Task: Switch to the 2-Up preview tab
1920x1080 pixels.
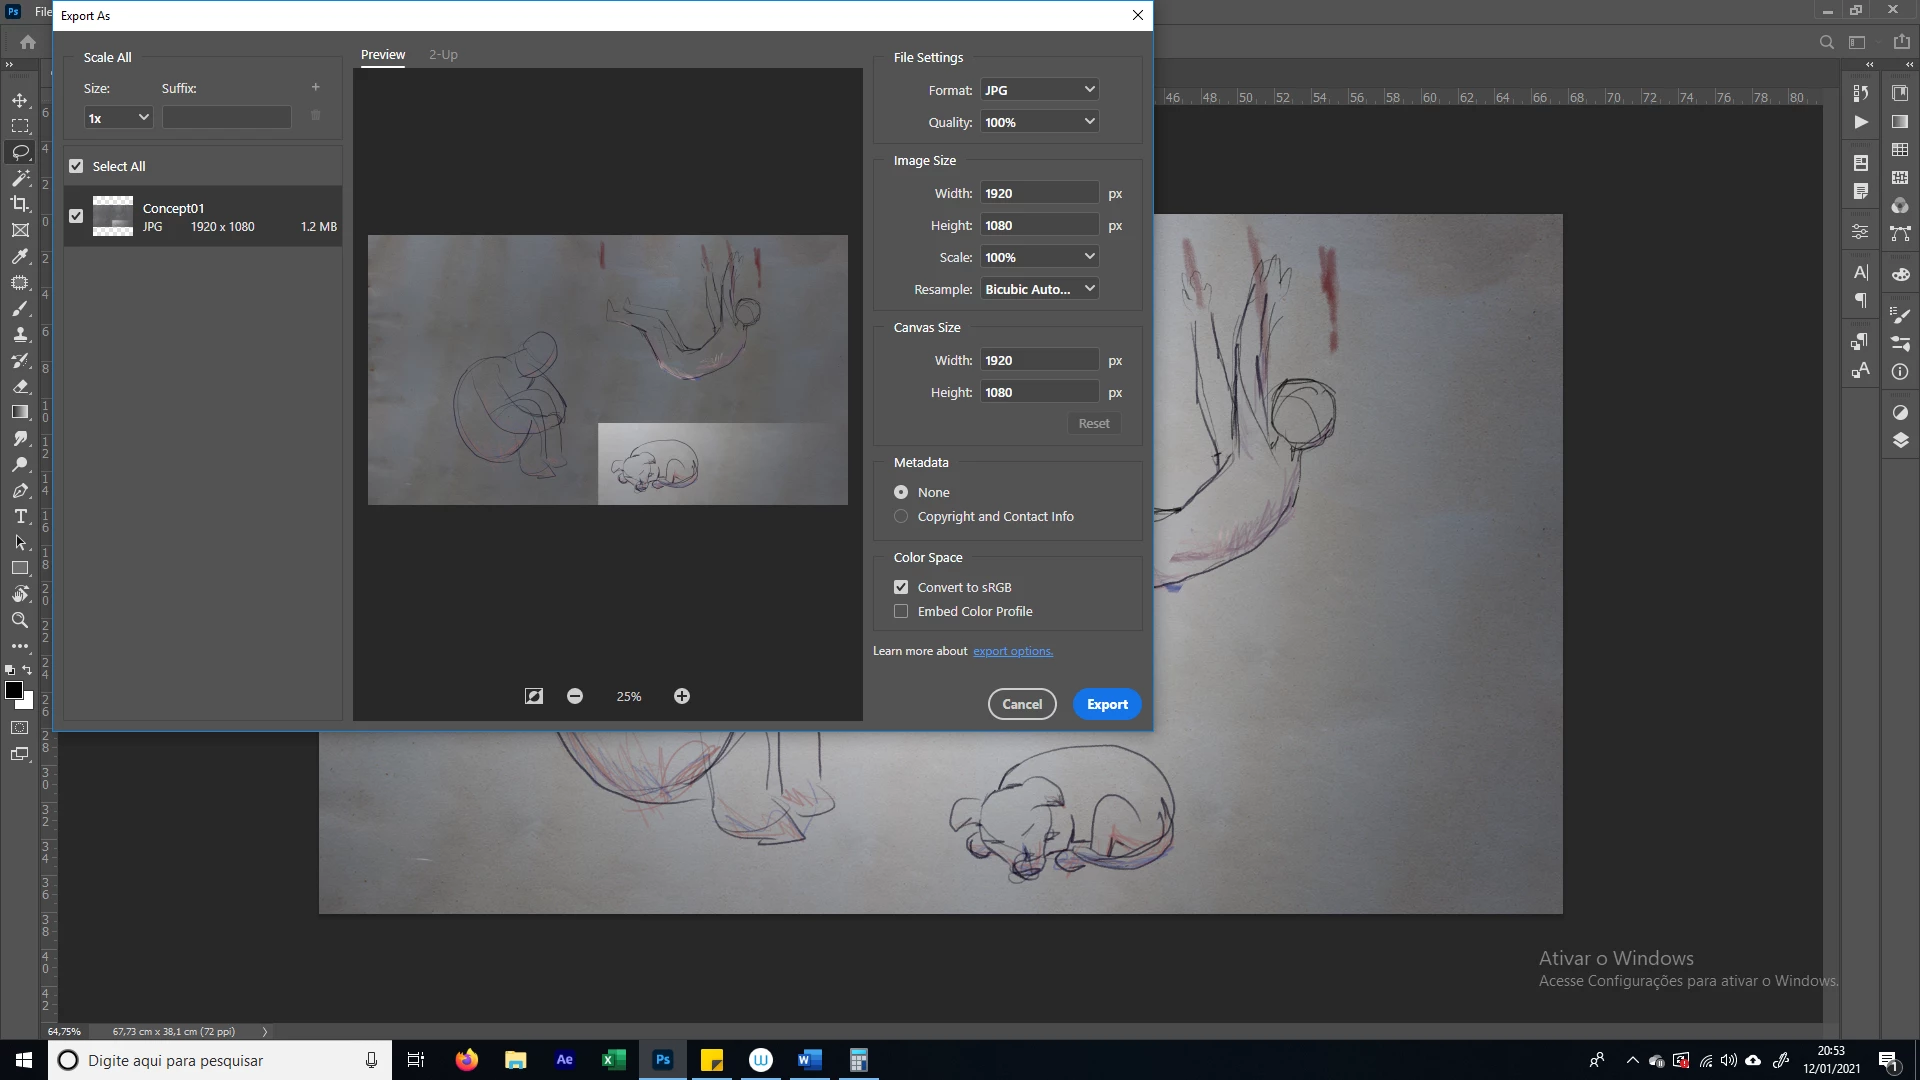Action: pyautogui.click(x=443, y=55)
